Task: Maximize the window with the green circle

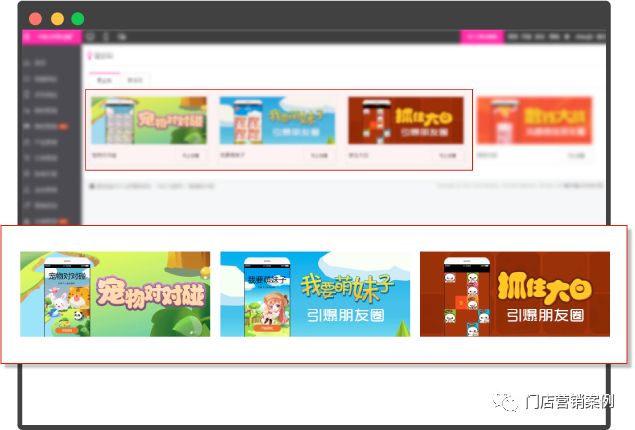Action: (78, 19)
